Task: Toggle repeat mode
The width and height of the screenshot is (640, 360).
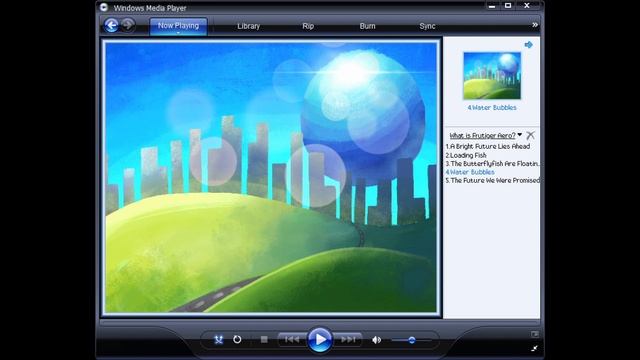Action: coord(237,340)
